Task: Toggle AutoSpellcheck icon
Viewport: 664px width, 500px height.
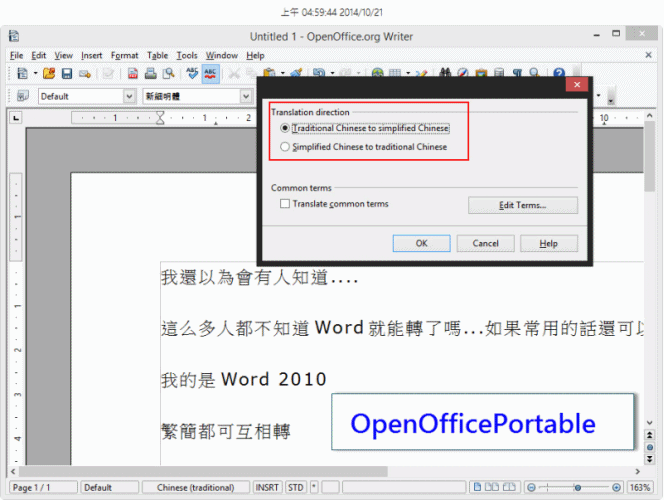Action: pyautogui.click(x=210, y=74)
